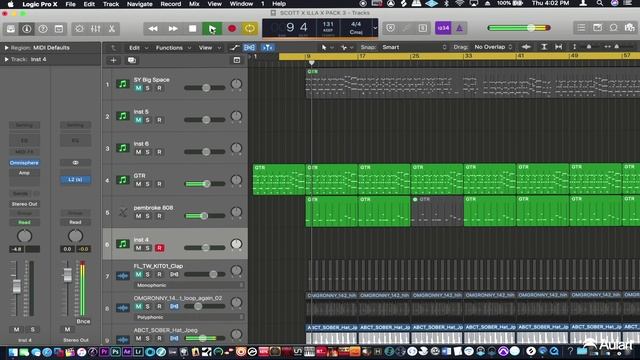Open Smart Controls button

(79, 29)
